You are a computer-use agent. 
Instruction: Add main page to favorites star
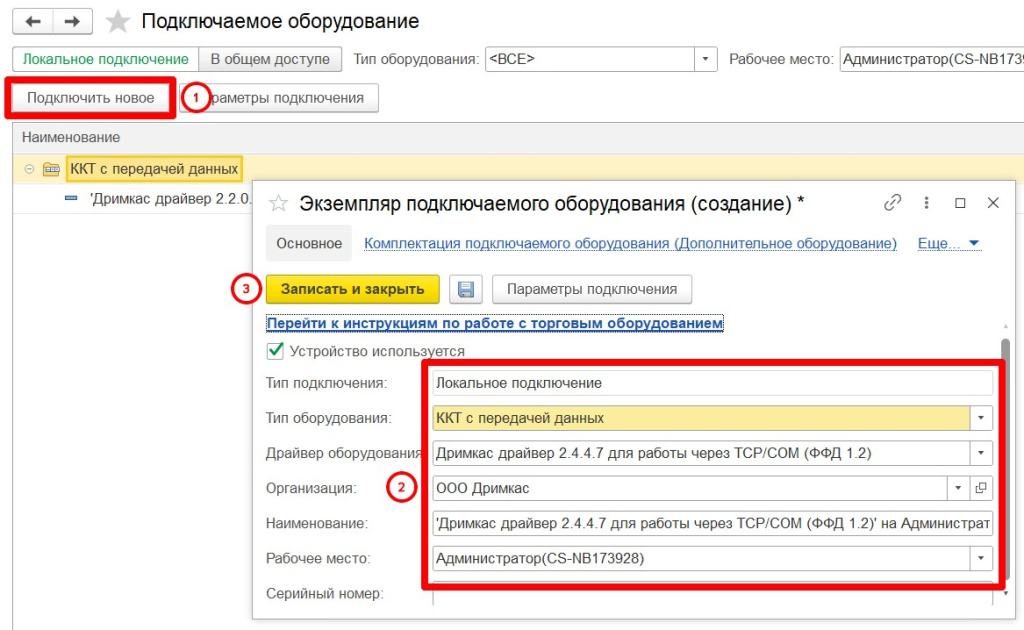[118, 22]
